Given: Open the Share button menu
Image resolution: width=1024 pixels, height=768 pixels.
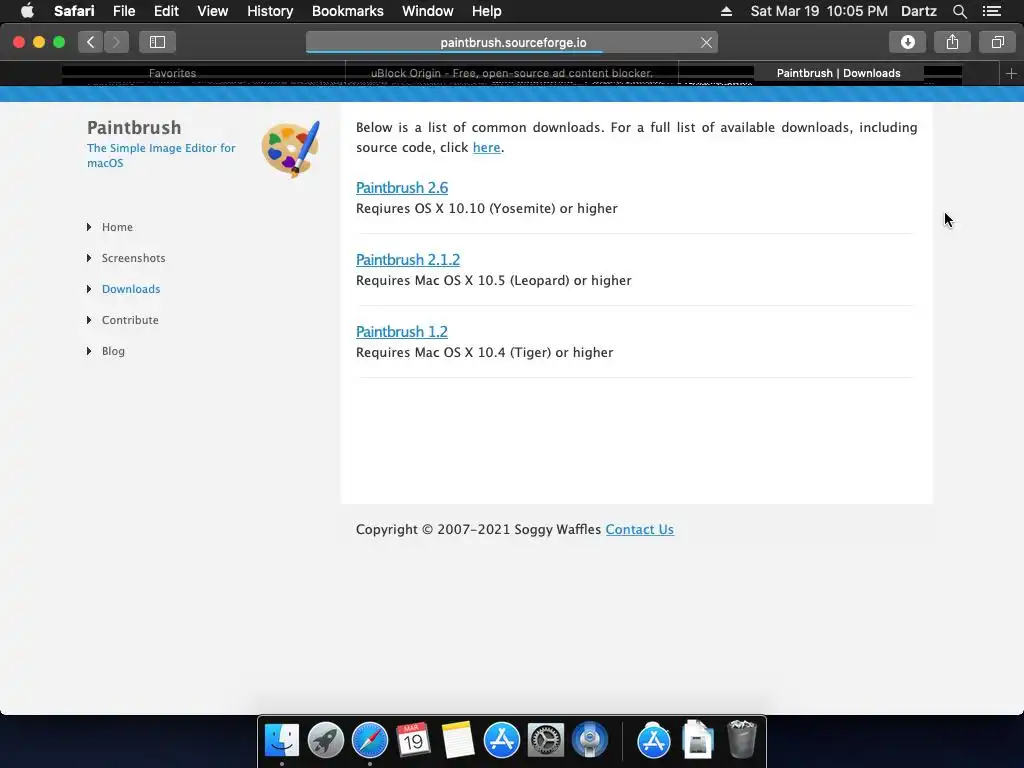Looking at the screenshot, I should point(952,42).
